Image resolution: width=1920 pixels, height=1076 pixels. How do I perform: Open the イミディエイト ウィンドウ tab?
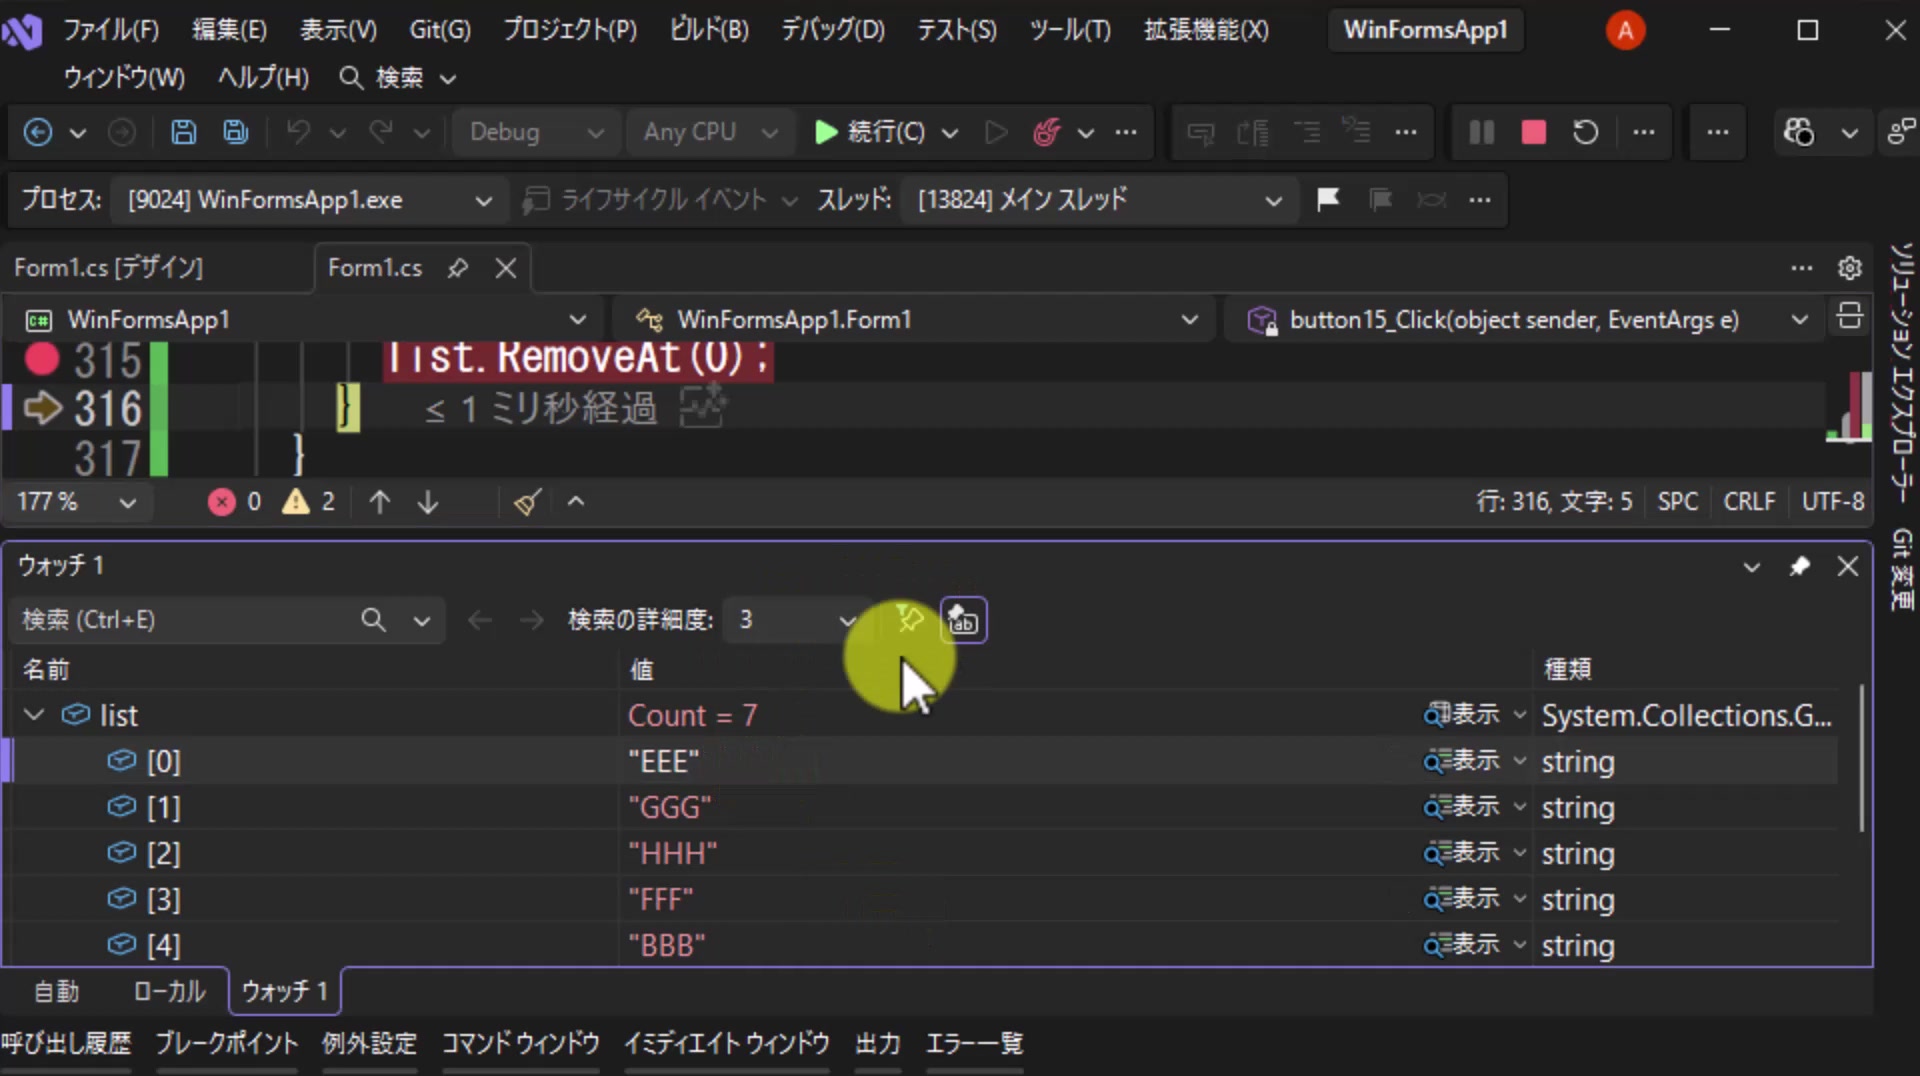tap(726, 1044)
